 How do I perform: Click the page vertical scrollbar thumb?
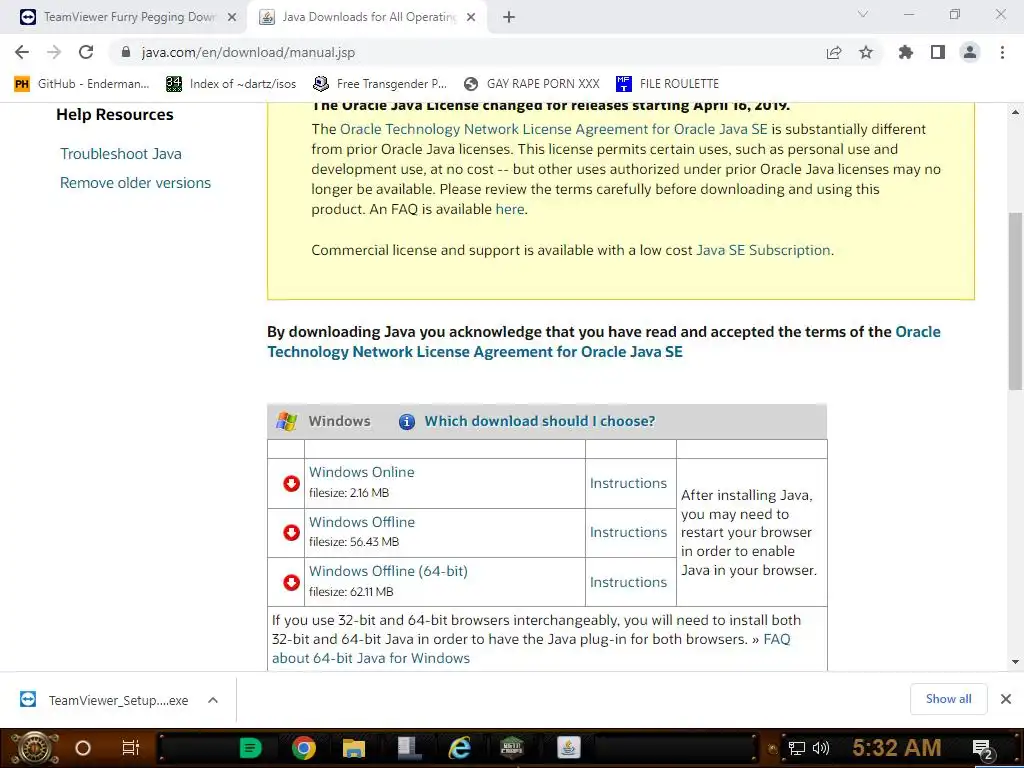point(1016,301)
